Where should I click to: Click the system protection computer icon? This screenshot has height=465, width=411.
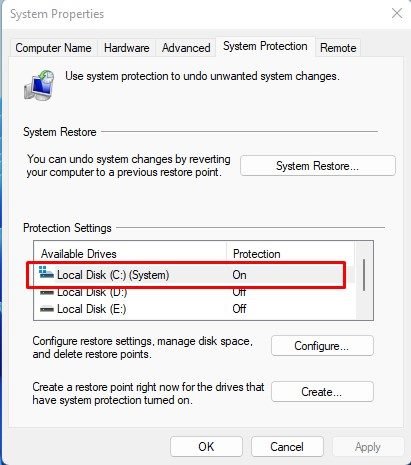39,85
